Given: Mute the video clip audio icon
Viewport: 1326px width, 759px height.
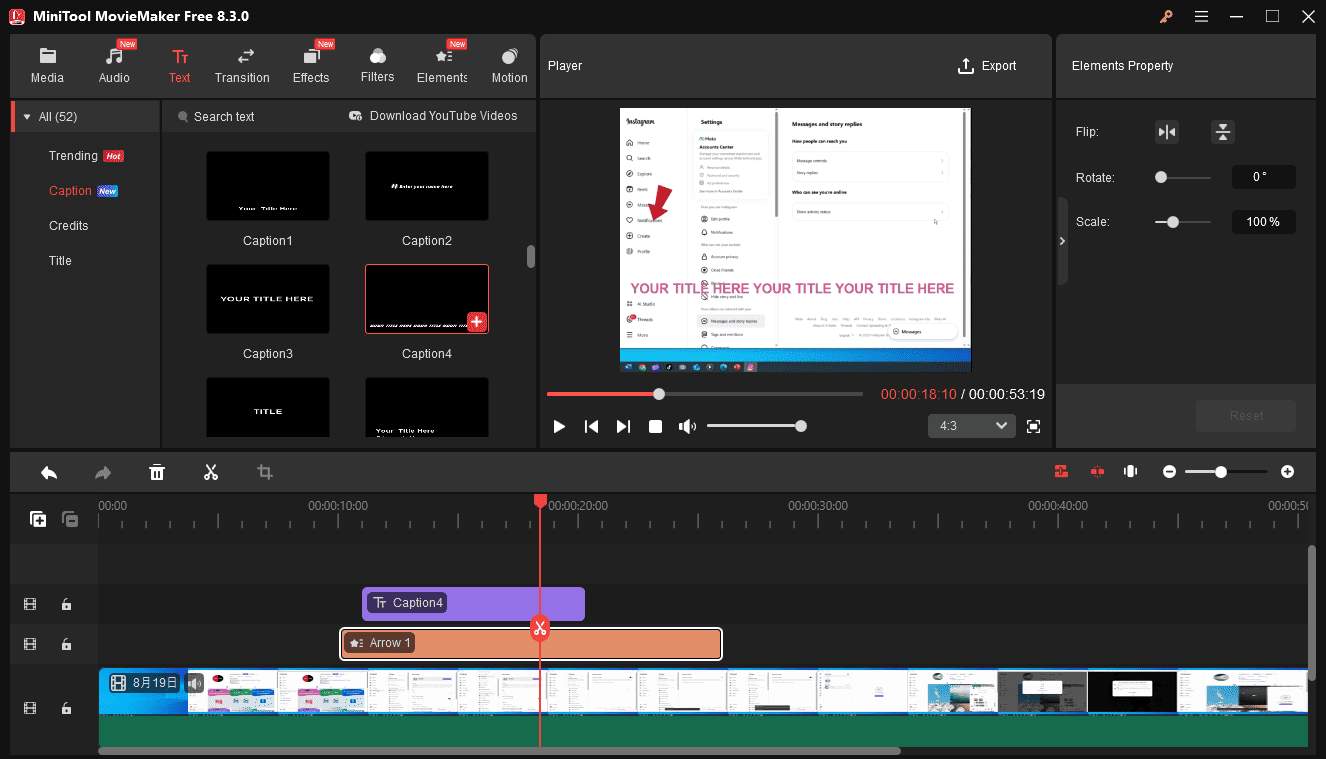Looking at the screenshot, I should click(x=194, y=683).
